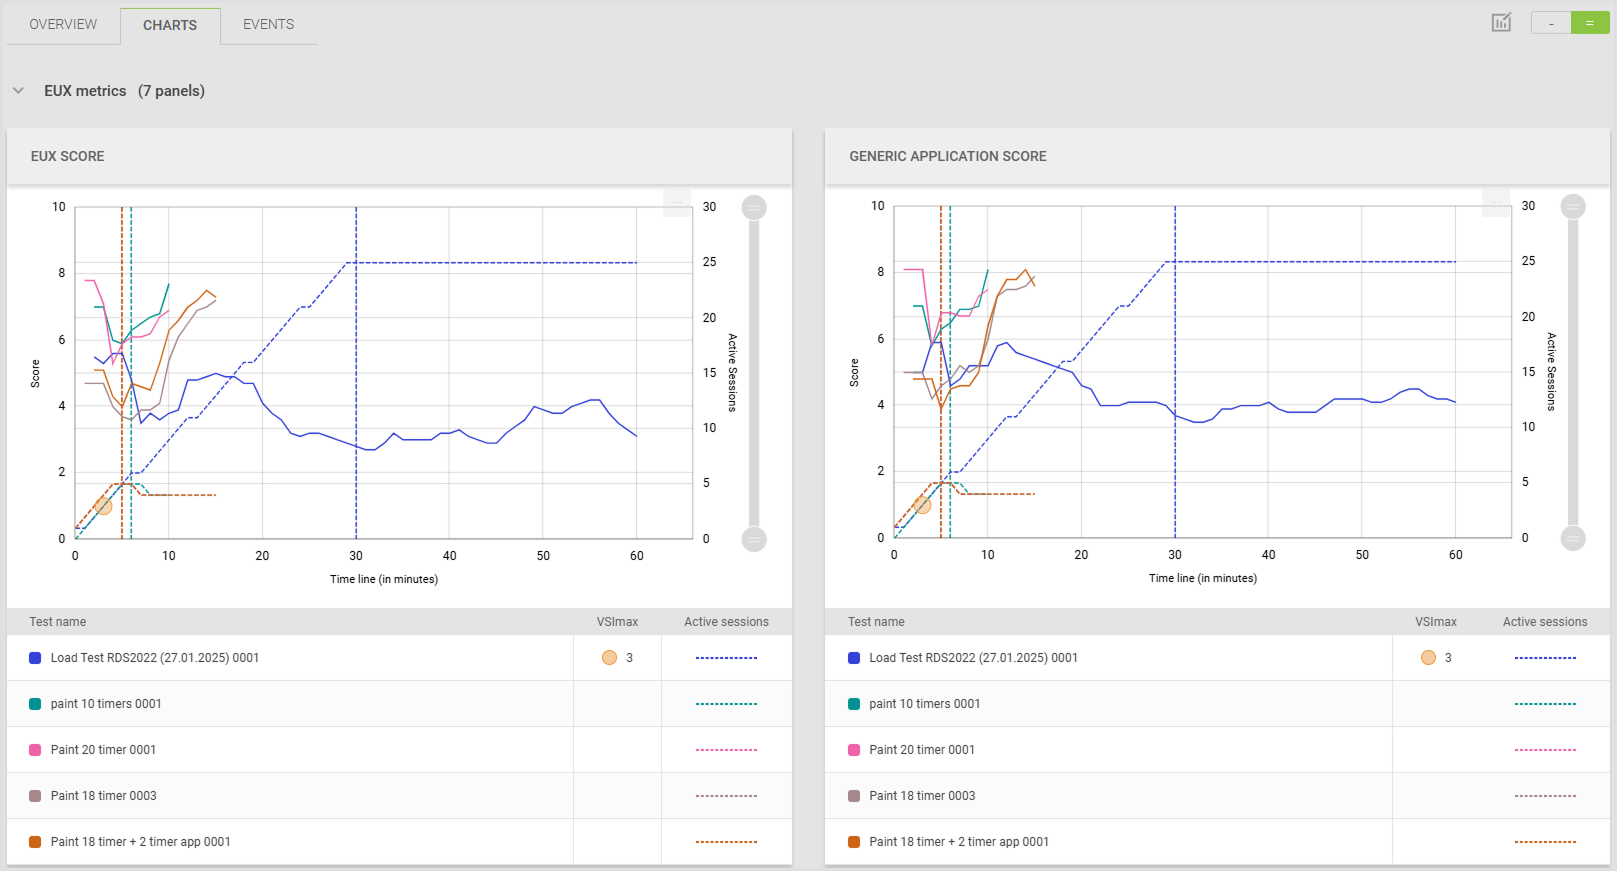Open the chart edit icon at top right
This screenshot has height=871, width=1617.
1501,23
